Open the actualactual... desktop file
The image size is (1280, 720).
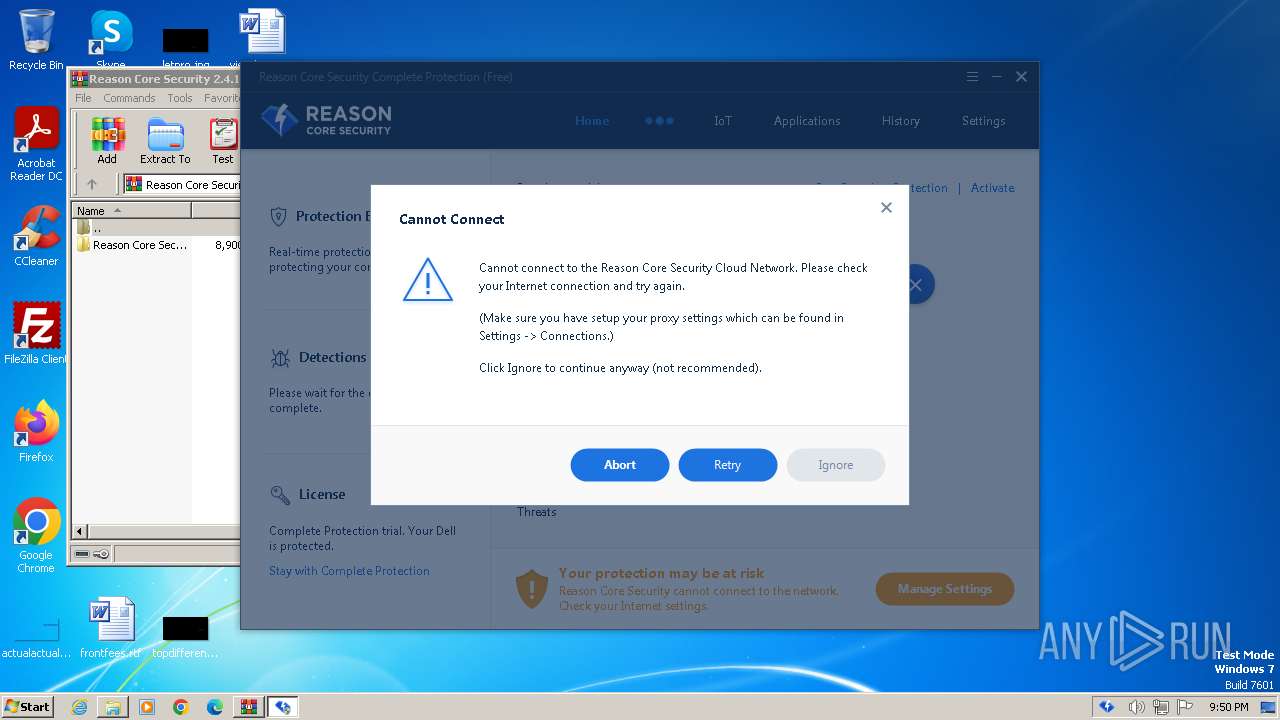[x=36, y=637]
